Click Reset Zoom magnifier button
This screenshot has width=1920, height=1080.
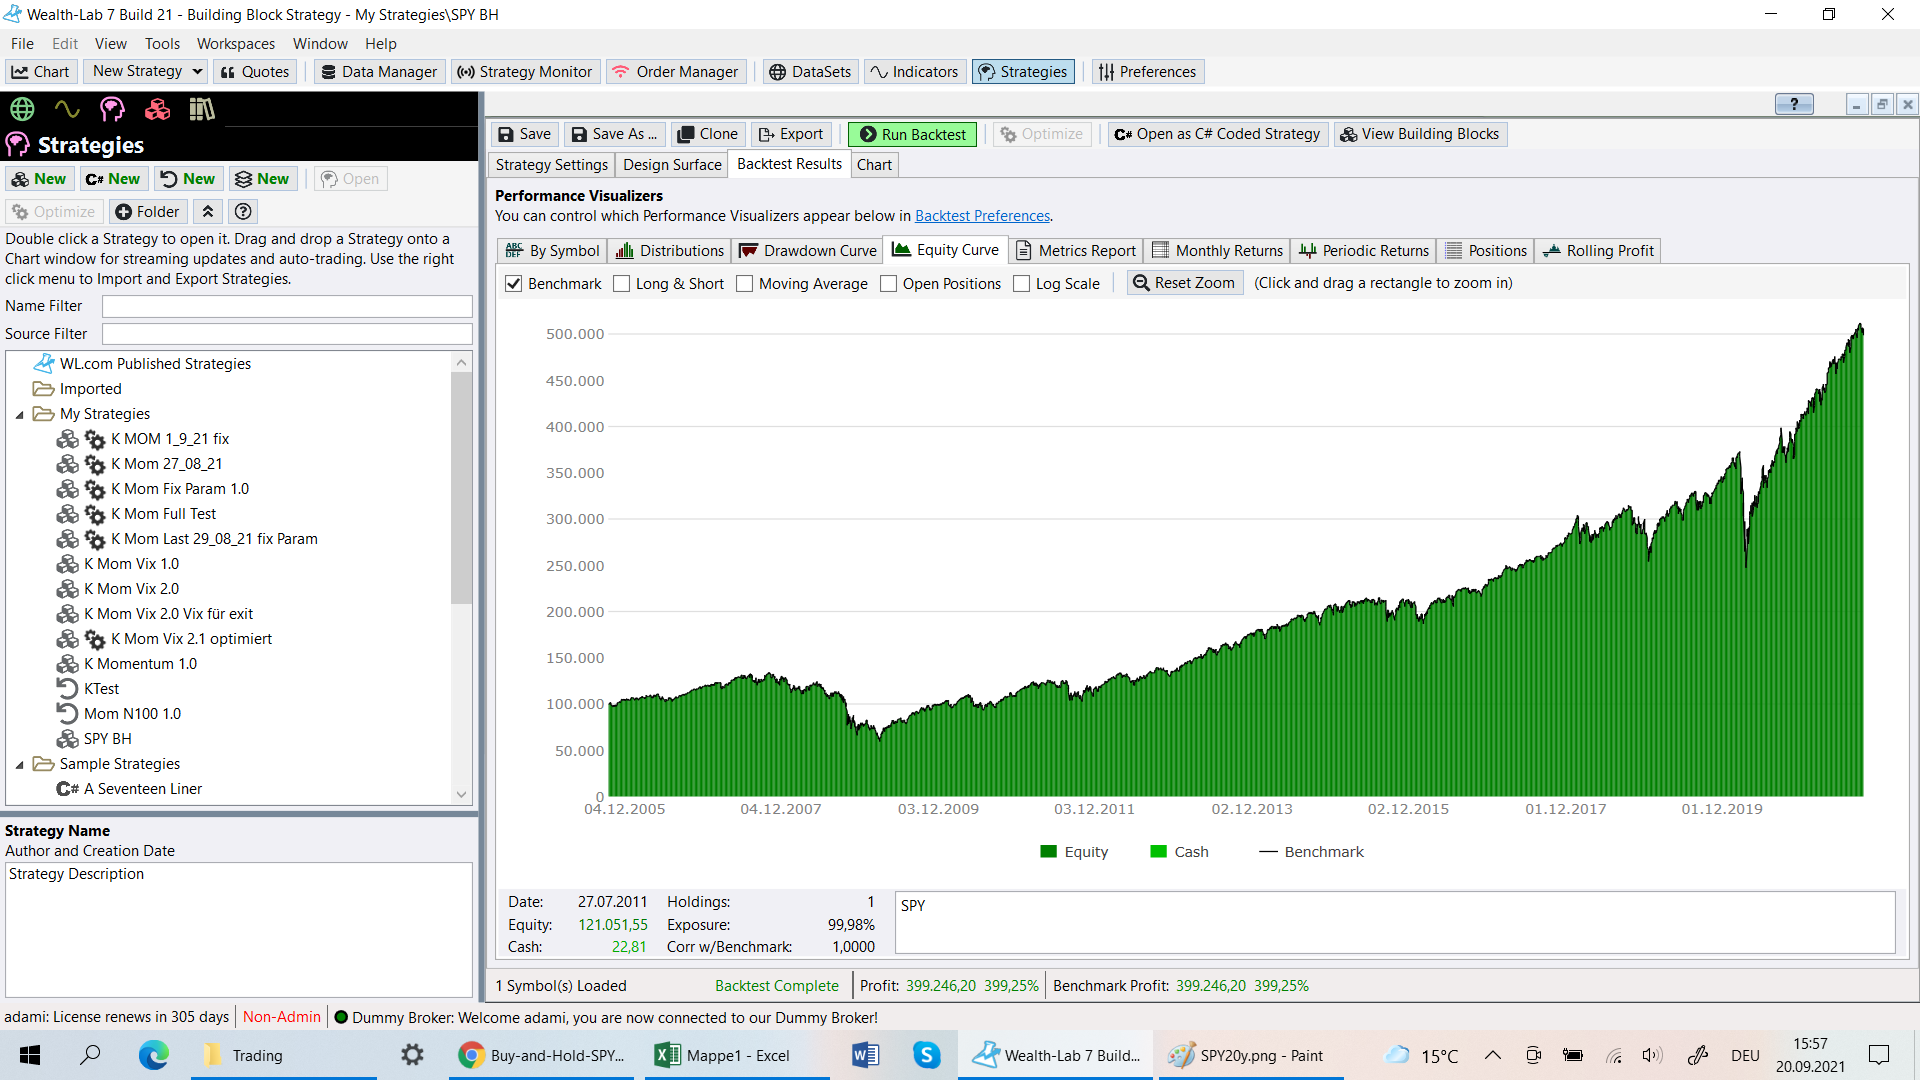1184,283
